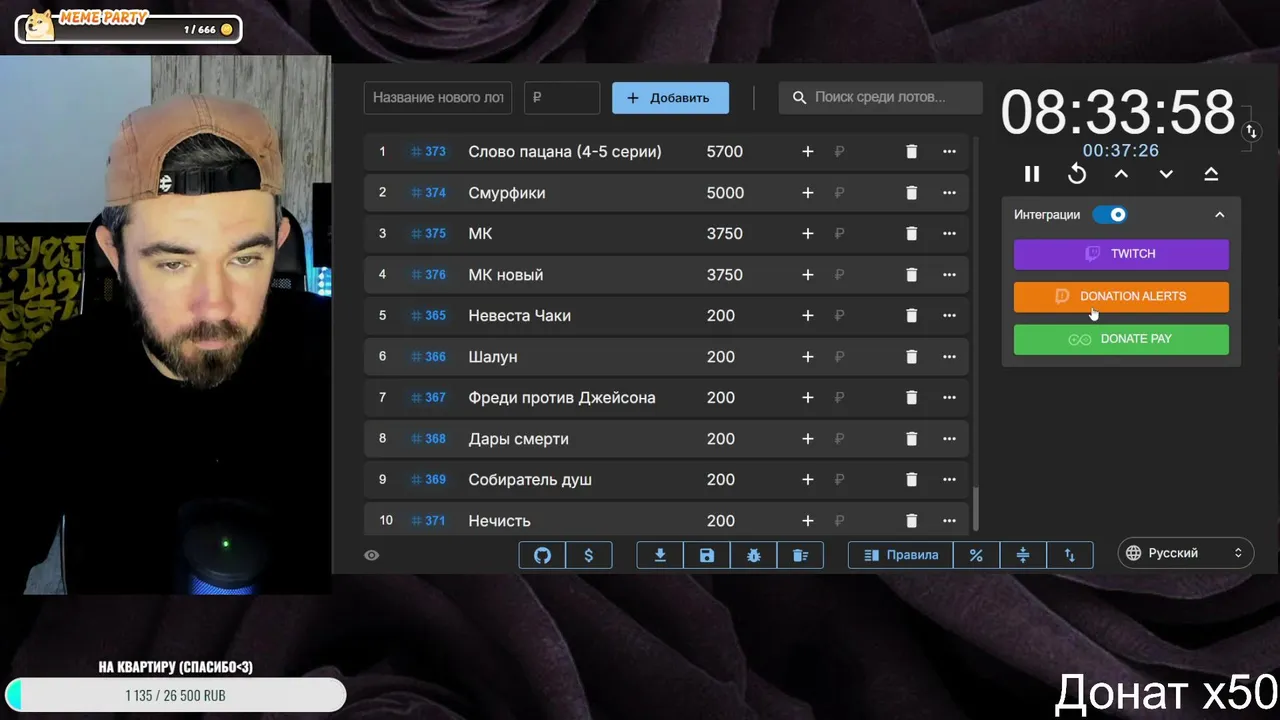Connect the TWITCH integration
Image resolution: width=1280 pixels, height=720 pixels.
(x=1121, y=254)
